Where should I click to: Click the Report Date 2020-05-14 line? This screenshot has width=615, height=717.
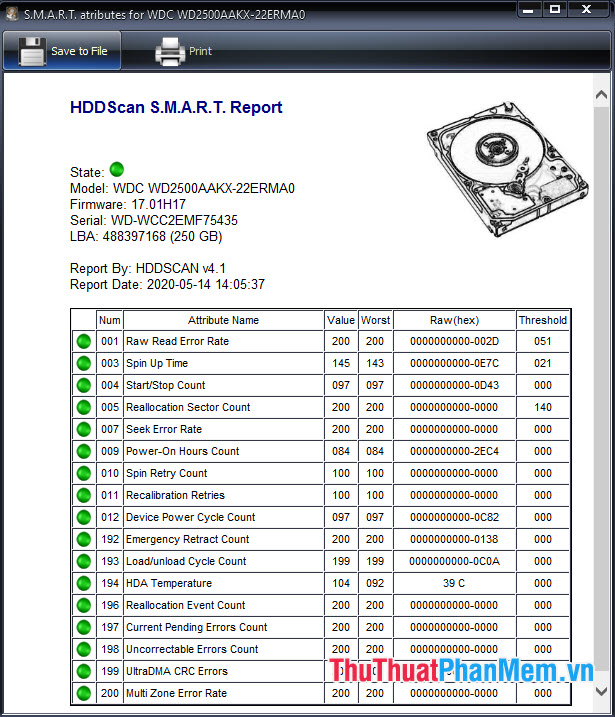click(x=167, y=284)
